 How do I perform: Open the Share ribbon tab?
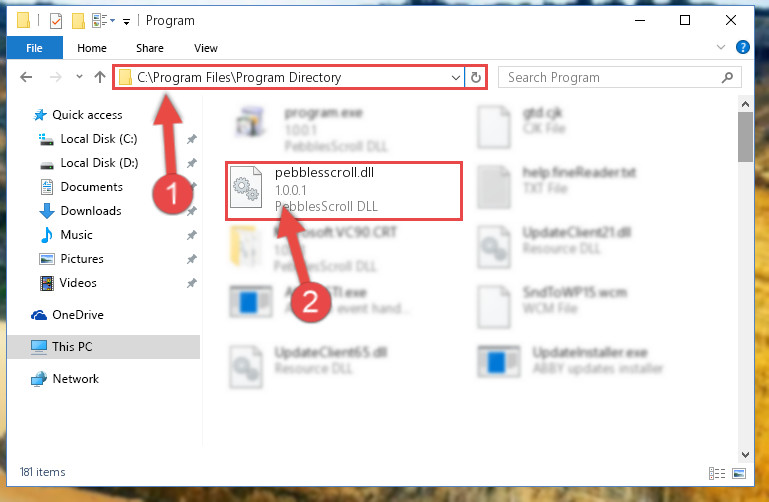click(150, 48)
